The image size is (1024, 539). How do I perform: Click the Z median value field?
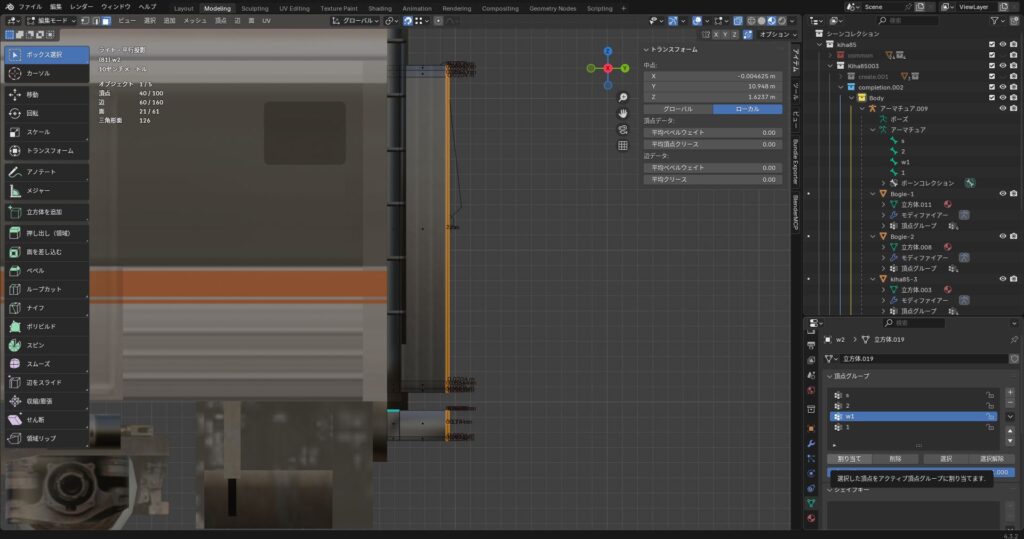point(713,98)
